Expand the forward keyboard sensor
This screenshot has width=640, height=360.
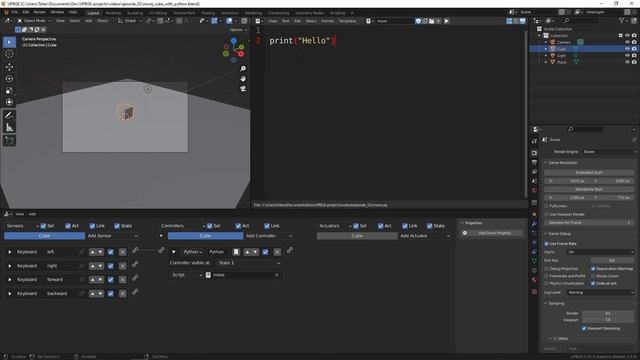point(10,280)
